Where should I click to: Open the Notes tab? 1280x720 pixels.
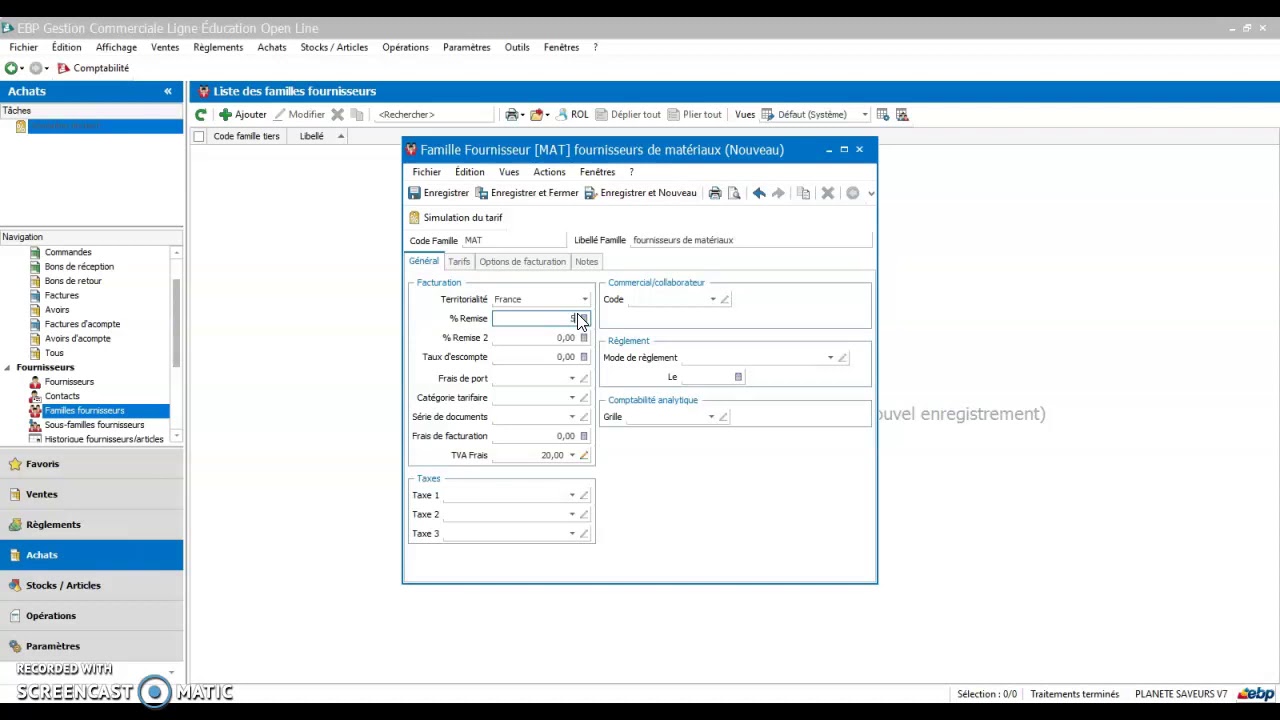(x=587, y=262)
